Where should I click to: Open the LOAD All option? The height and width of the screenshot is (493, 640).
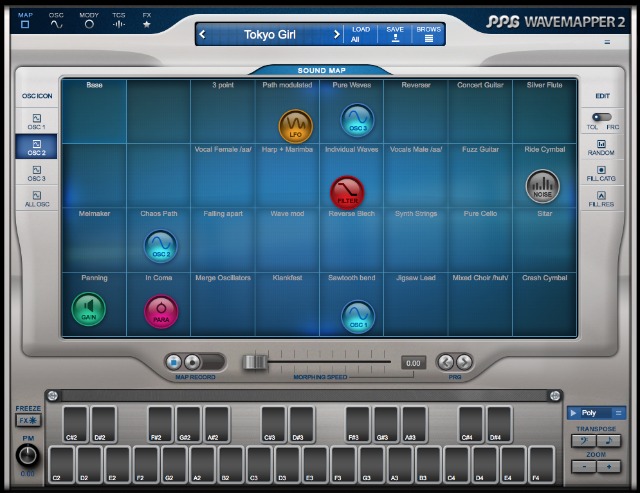361,34
